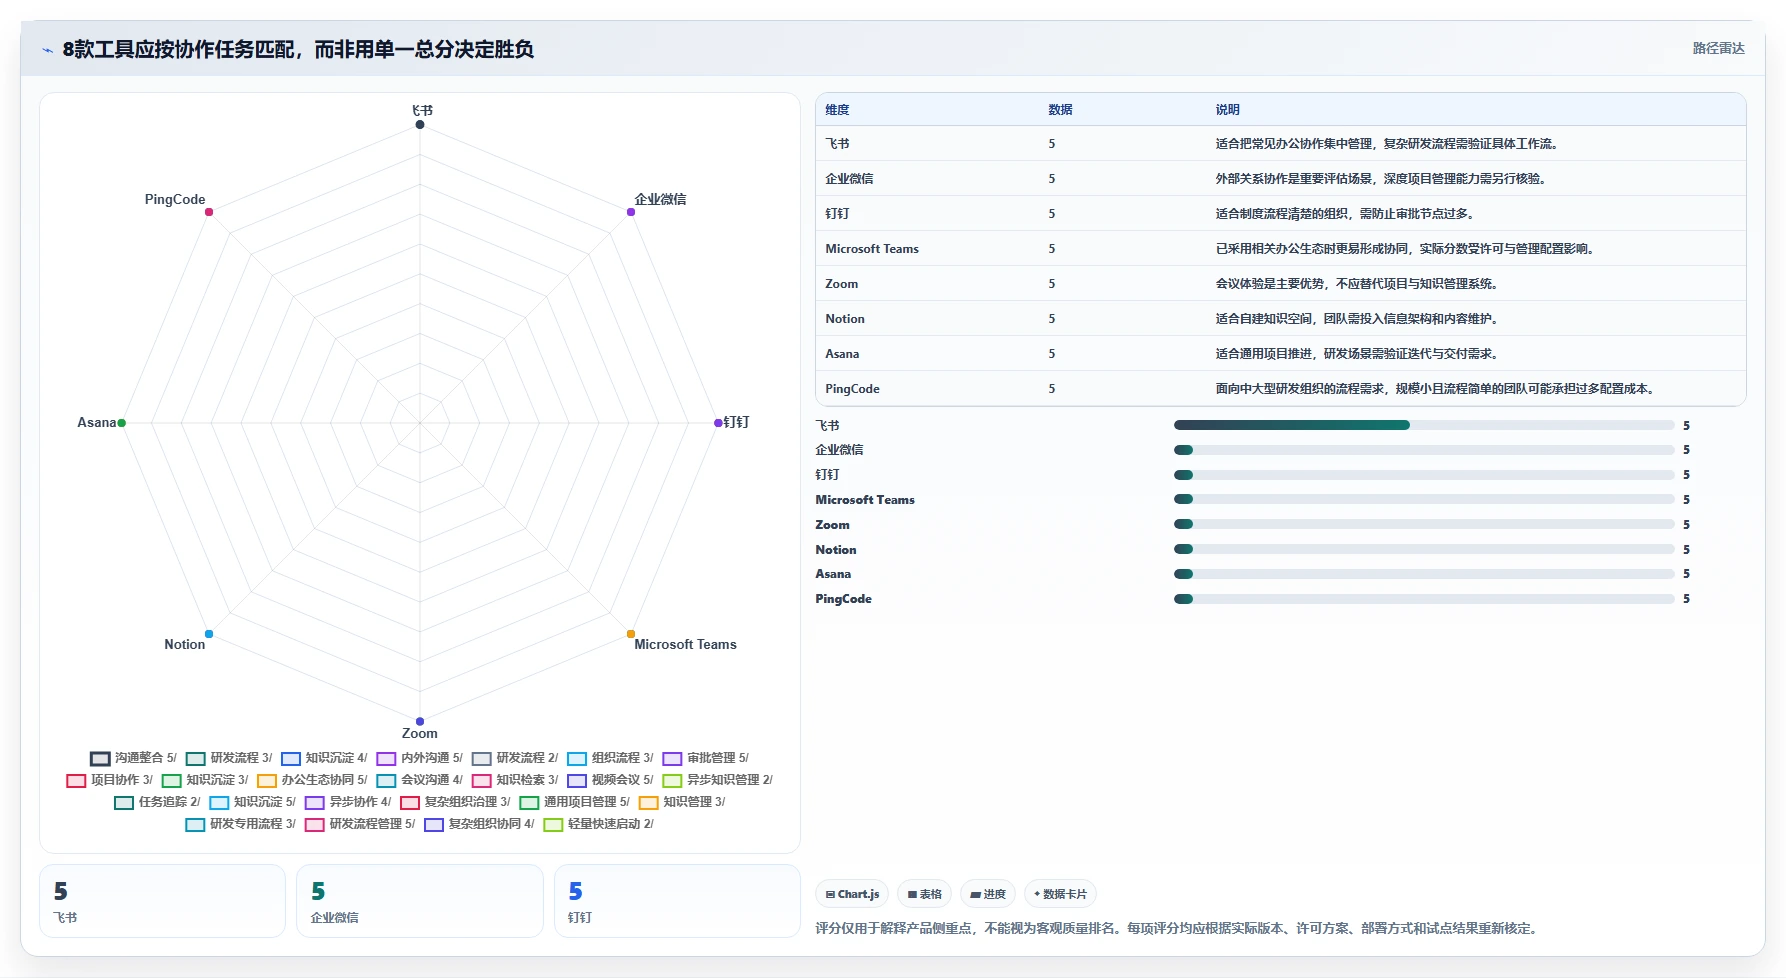Click the 飞书 progress bar
This screenshot has height=978, width=1786.
tap(1424, 425)
